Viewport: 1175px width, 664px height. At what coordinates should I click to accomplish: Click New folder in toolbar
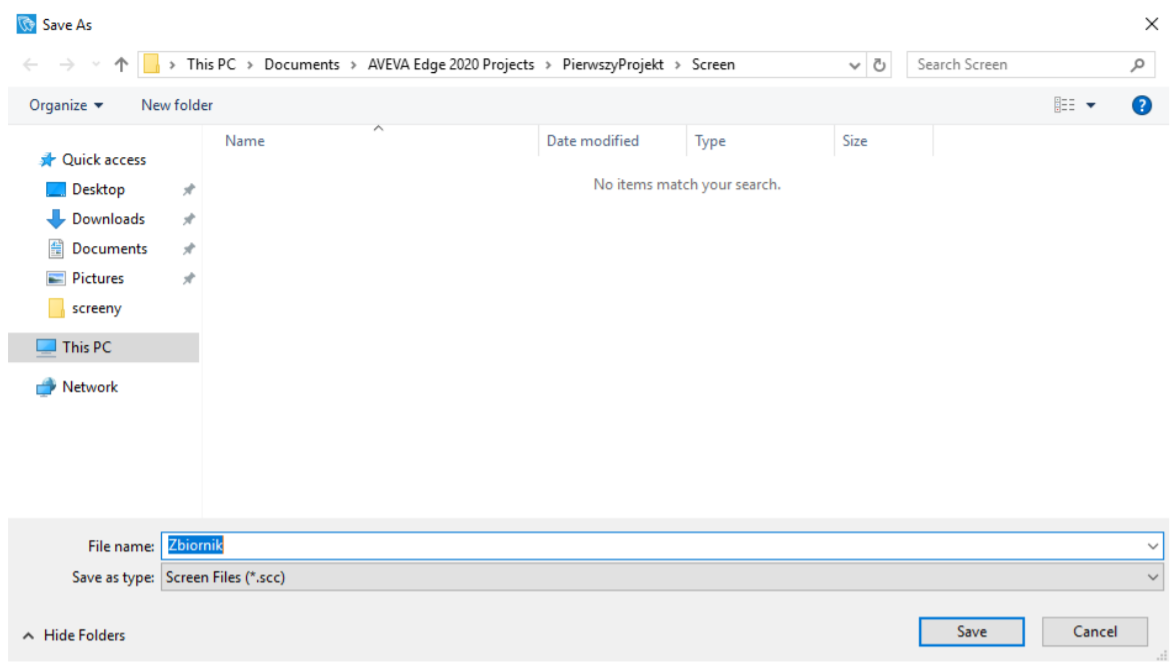point(177,105)
